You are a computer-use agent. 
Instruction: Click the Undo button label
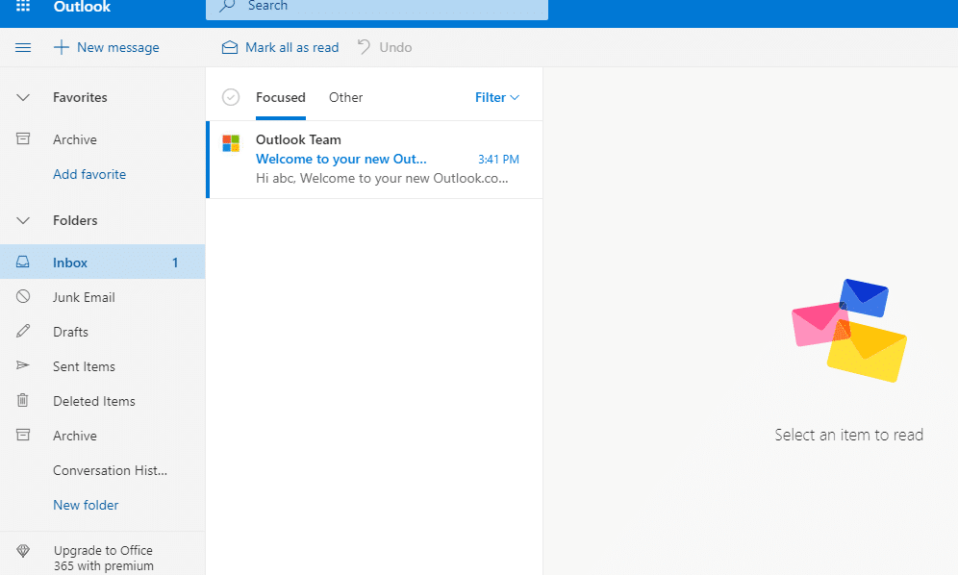[395, 47]
